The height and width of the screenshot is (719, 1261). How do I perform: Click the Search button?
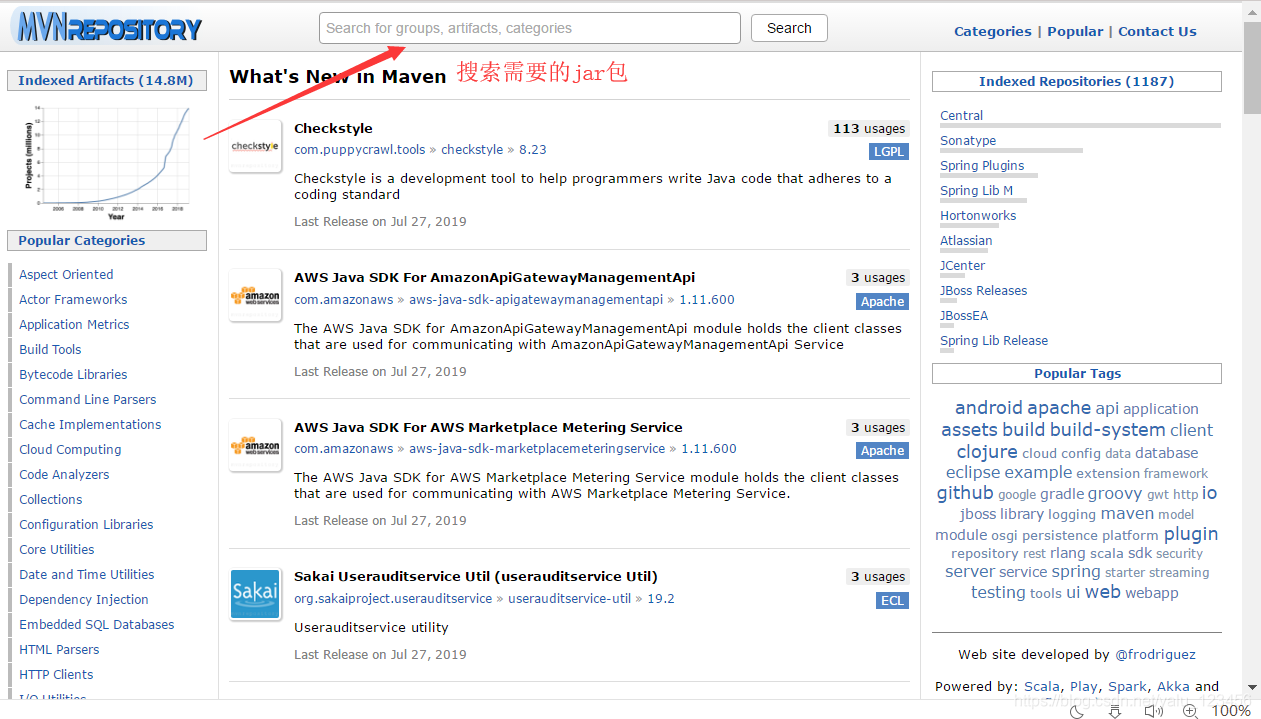pyautogui.click(x=789, y=28)
